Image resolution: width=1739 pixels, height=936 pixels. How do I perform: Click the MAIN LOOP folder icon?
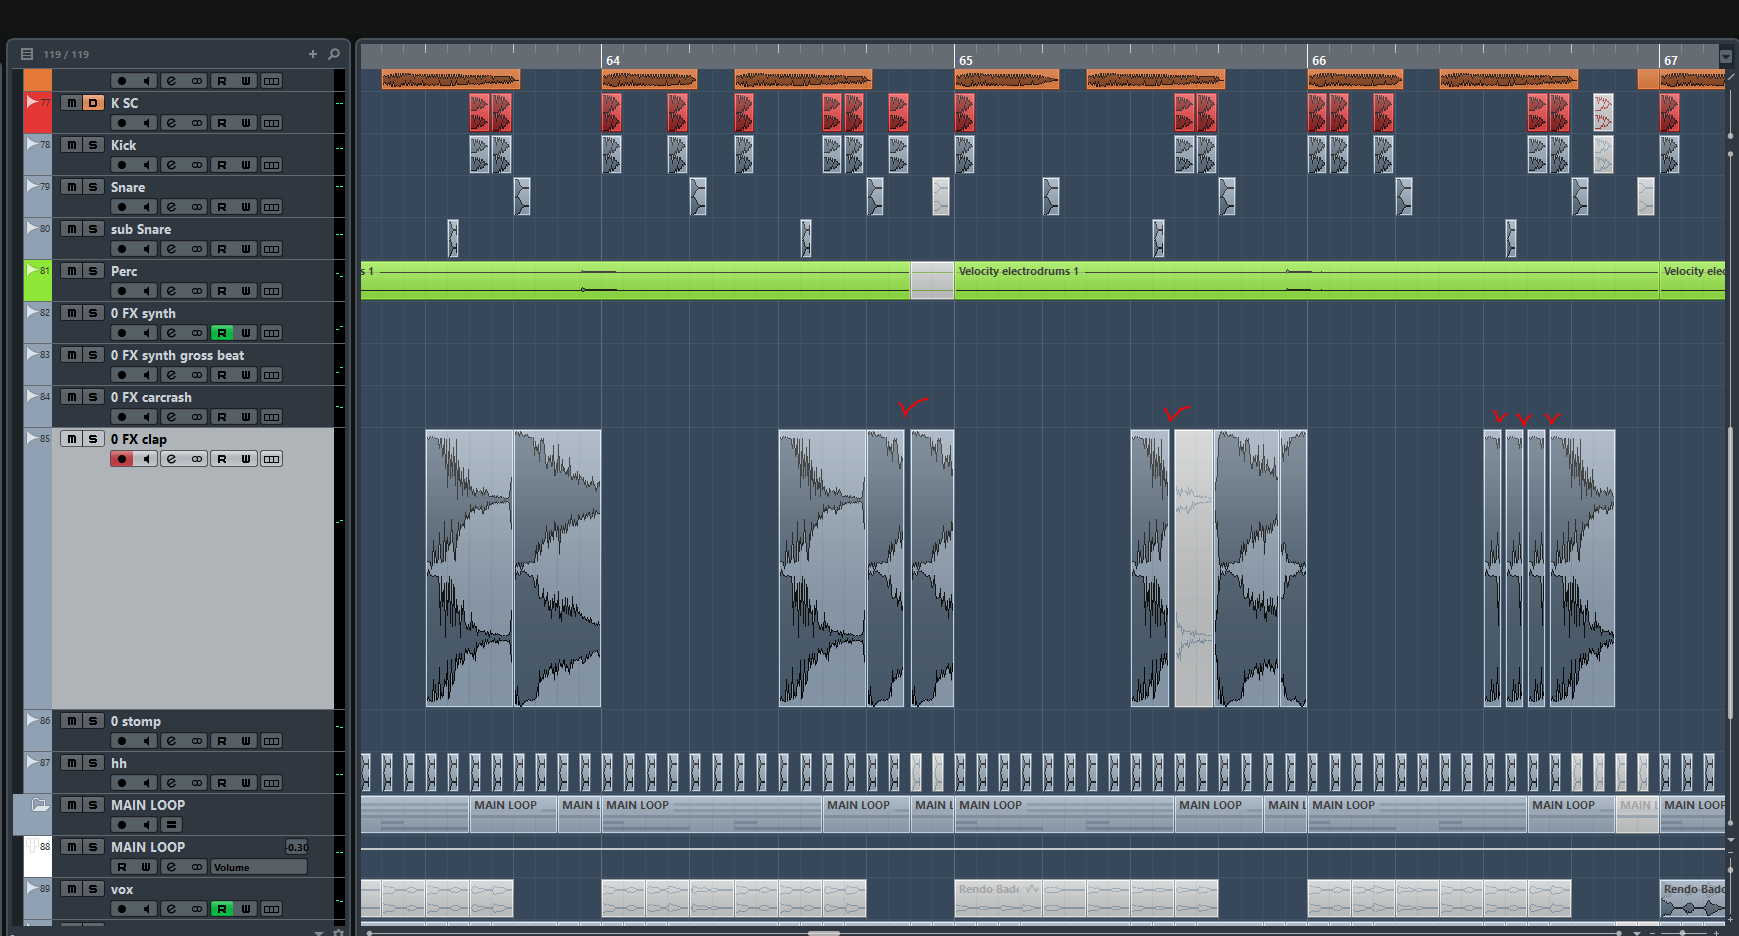[x=40, y=805]
